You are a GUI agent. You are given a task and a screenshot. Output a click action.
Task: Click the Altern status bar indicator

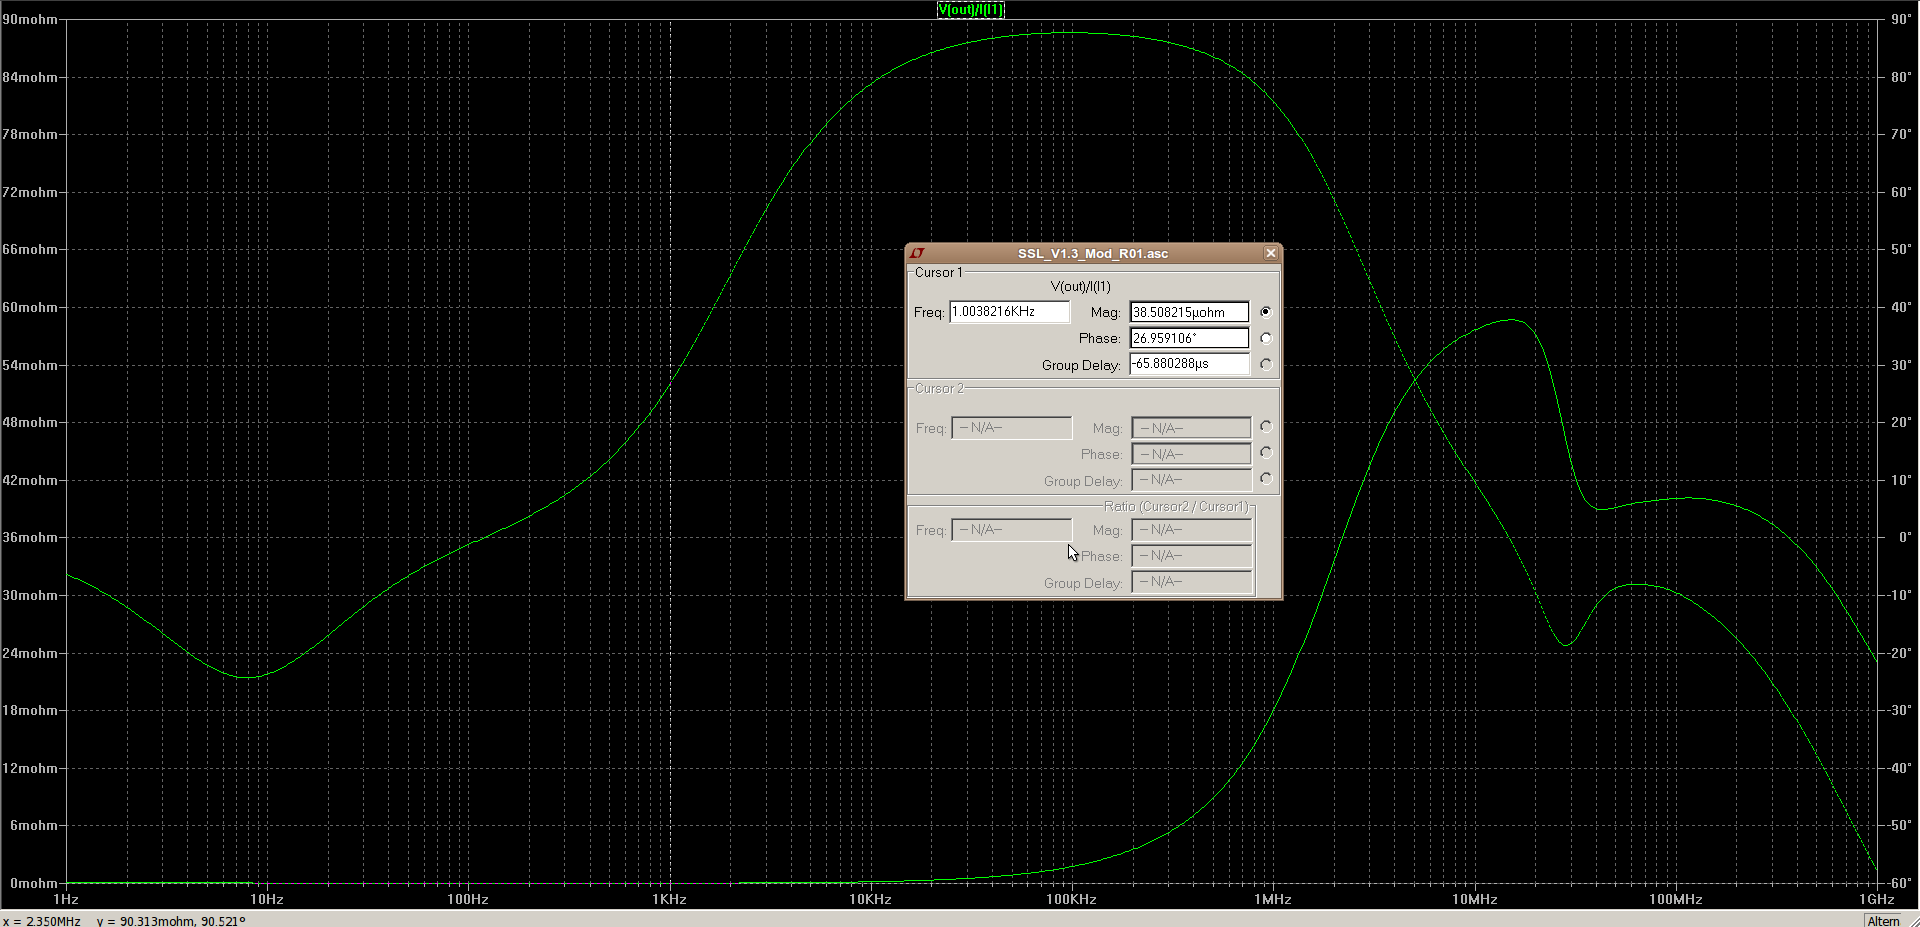(1883, 921)
